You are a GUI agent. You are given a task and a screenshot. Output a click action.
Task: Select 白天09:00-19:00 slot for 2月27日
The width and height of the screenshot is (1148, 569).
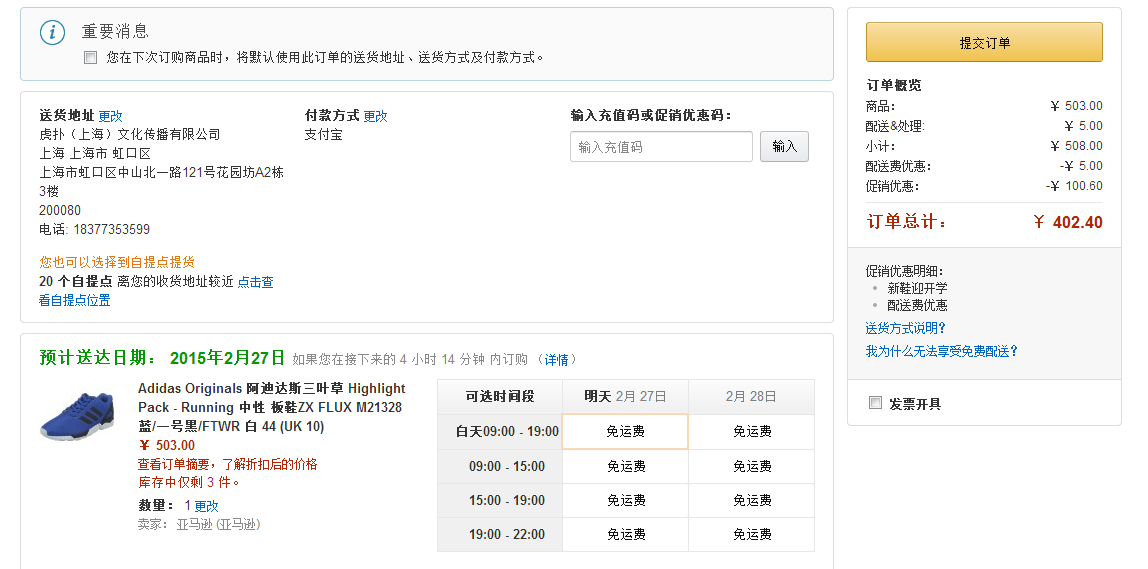(x=625, y=431)
